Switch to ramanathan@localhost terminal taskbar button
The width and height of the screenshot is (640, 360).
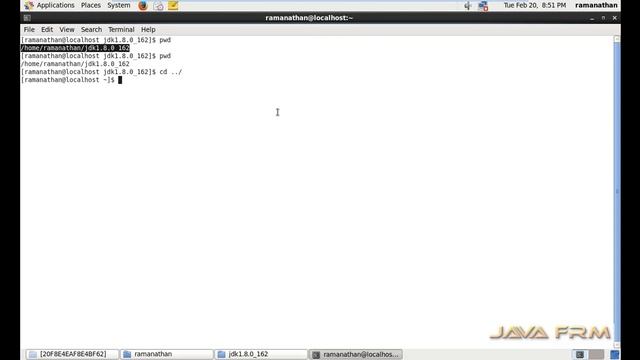(x=356, y=354)
